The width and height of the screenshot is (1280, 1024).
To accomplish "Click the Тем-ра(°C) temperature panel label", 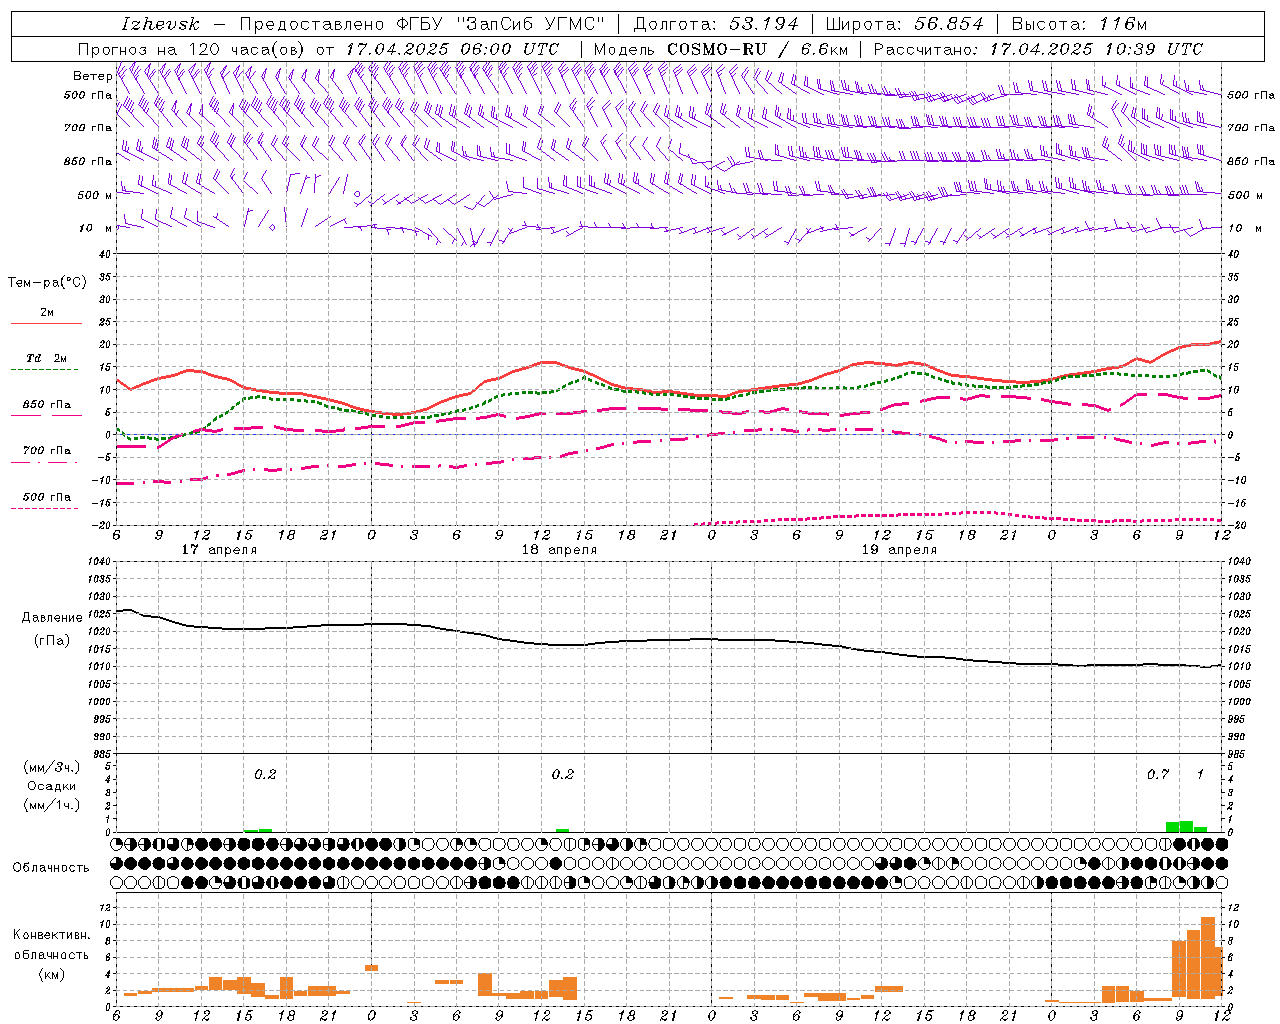I will tap(47, 283).
